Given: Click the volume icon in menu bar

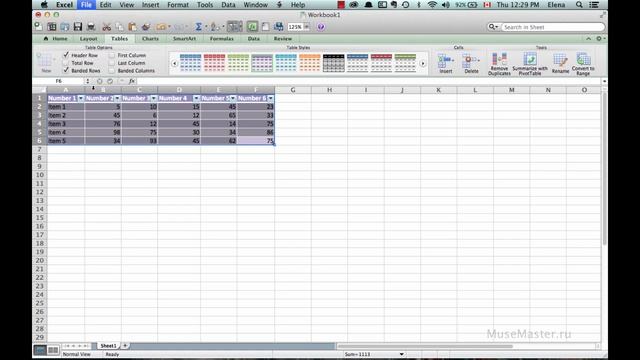Looking at the screenshot, I should [445, 5].
